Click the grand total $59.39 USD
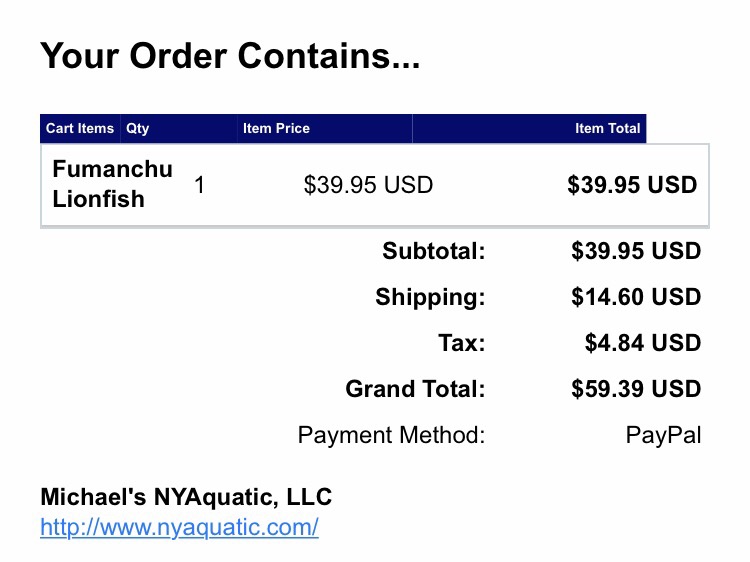 [x=636, y=388]
